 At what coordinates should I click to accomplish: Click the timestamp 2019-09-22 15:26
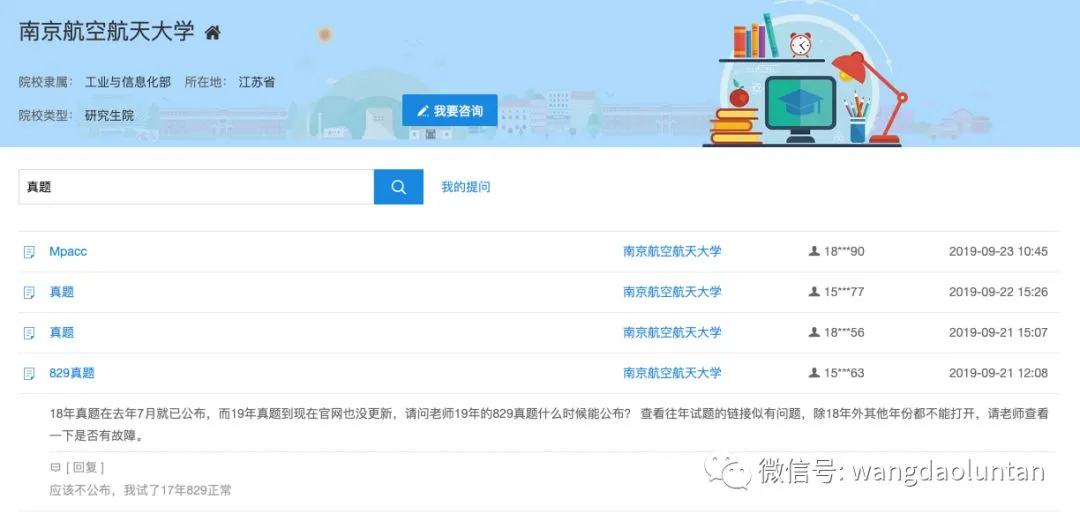998,292
